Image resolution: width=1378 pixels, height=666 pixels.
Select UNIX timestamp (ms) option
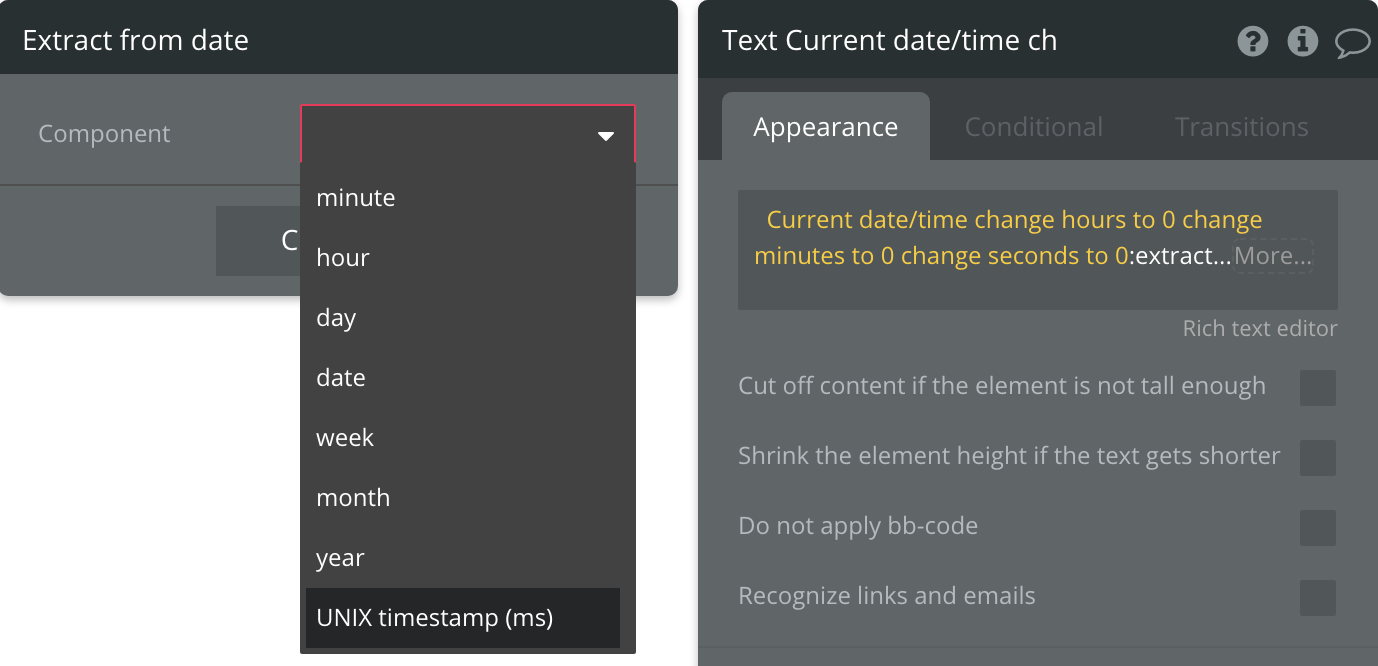click(435, 618)
